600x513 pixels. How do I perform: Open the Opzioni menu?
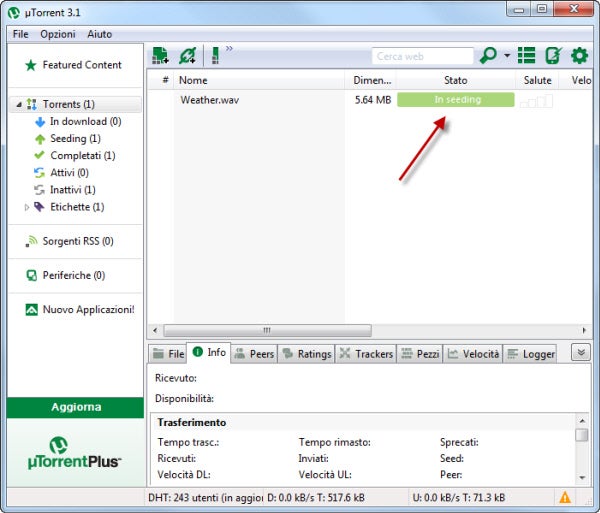(x=58, y=34)
